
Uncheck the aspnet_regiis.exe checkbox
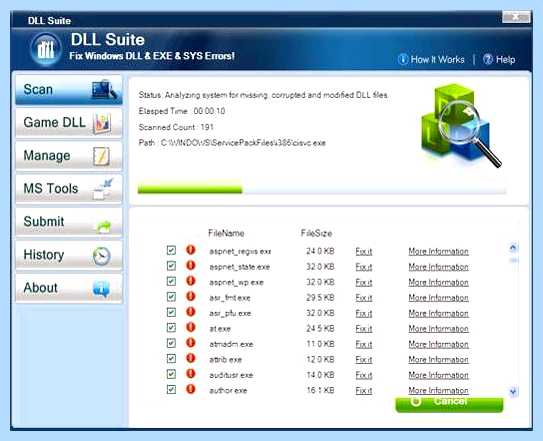coord(171,250)
